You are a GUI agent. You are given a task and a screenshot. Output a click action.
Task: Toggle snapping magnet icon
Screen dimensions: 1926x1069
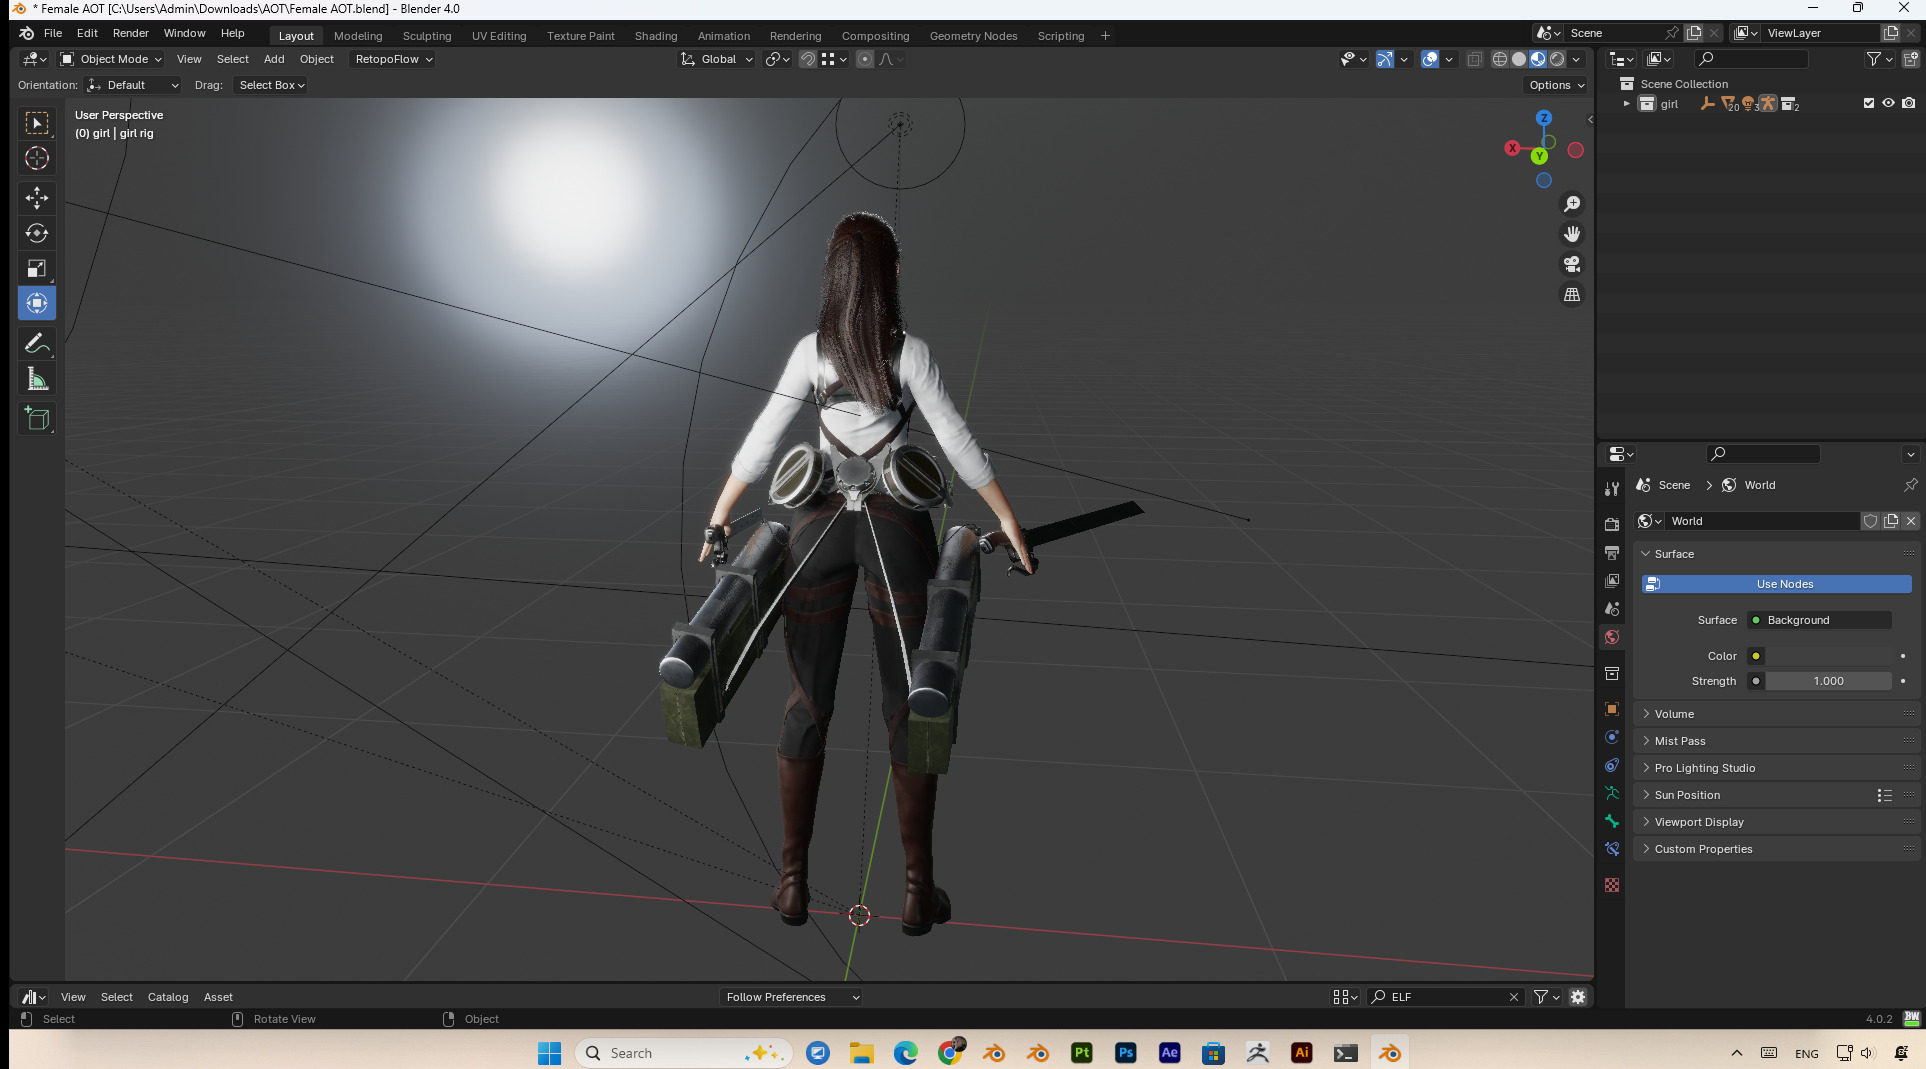tap(808, 59)
